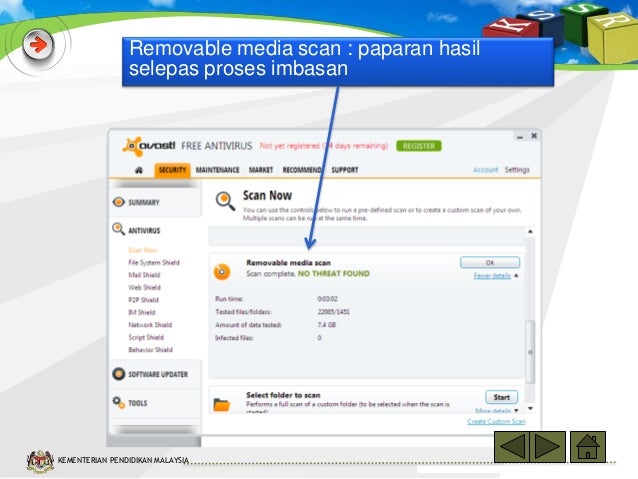Image resolution: width=638 pixels, height=479 pixels.
Task: Go to the previous slide with the left arrow
Action: 512,447
